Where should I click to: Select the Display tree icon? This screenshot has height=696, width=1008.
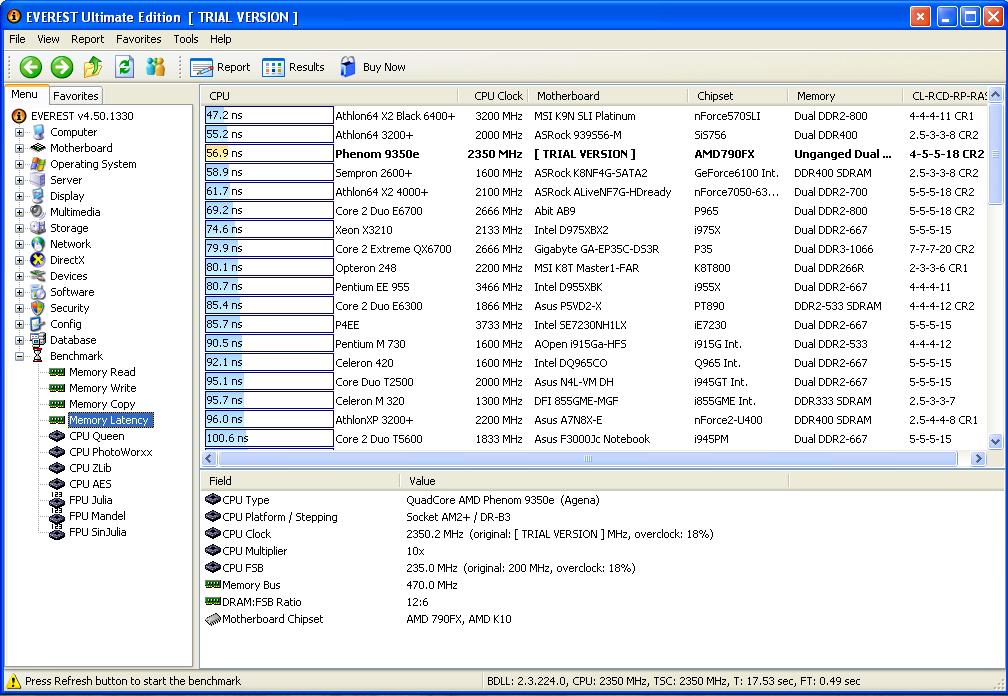(x=39, y=196)
